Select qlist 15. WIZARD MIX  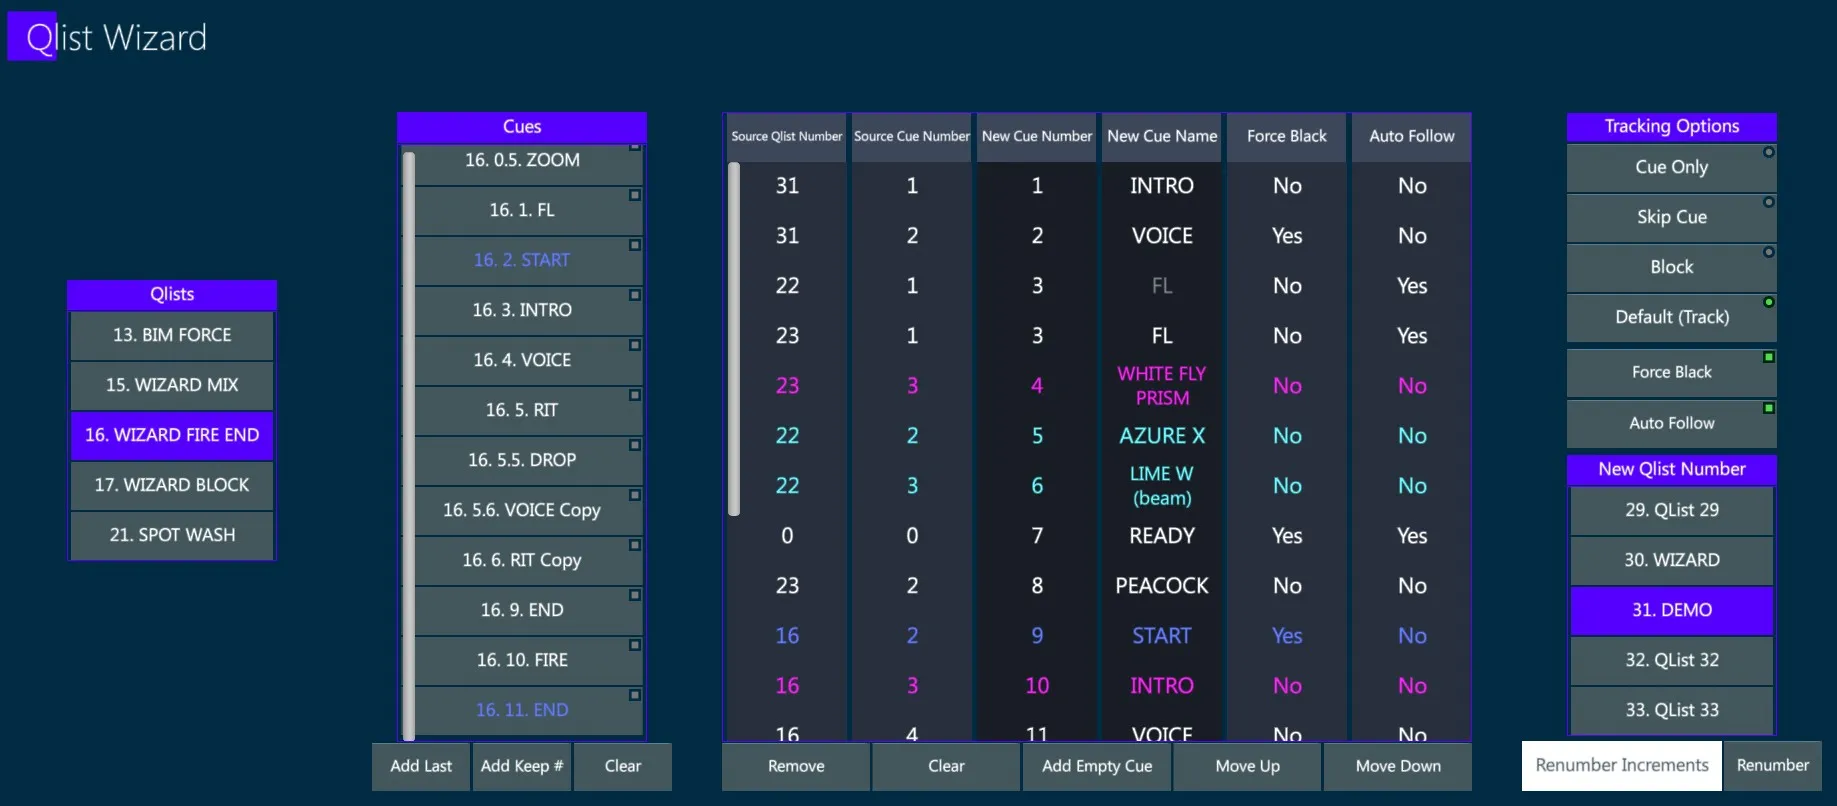172,386
